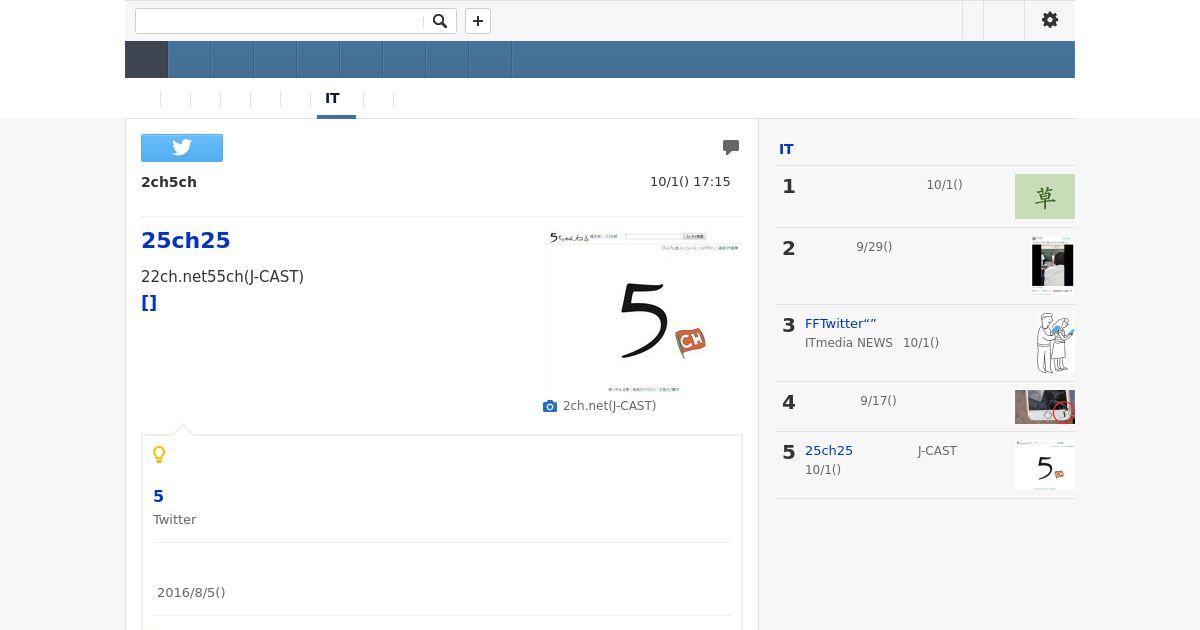Click the IT heading in sidebar

786,149
